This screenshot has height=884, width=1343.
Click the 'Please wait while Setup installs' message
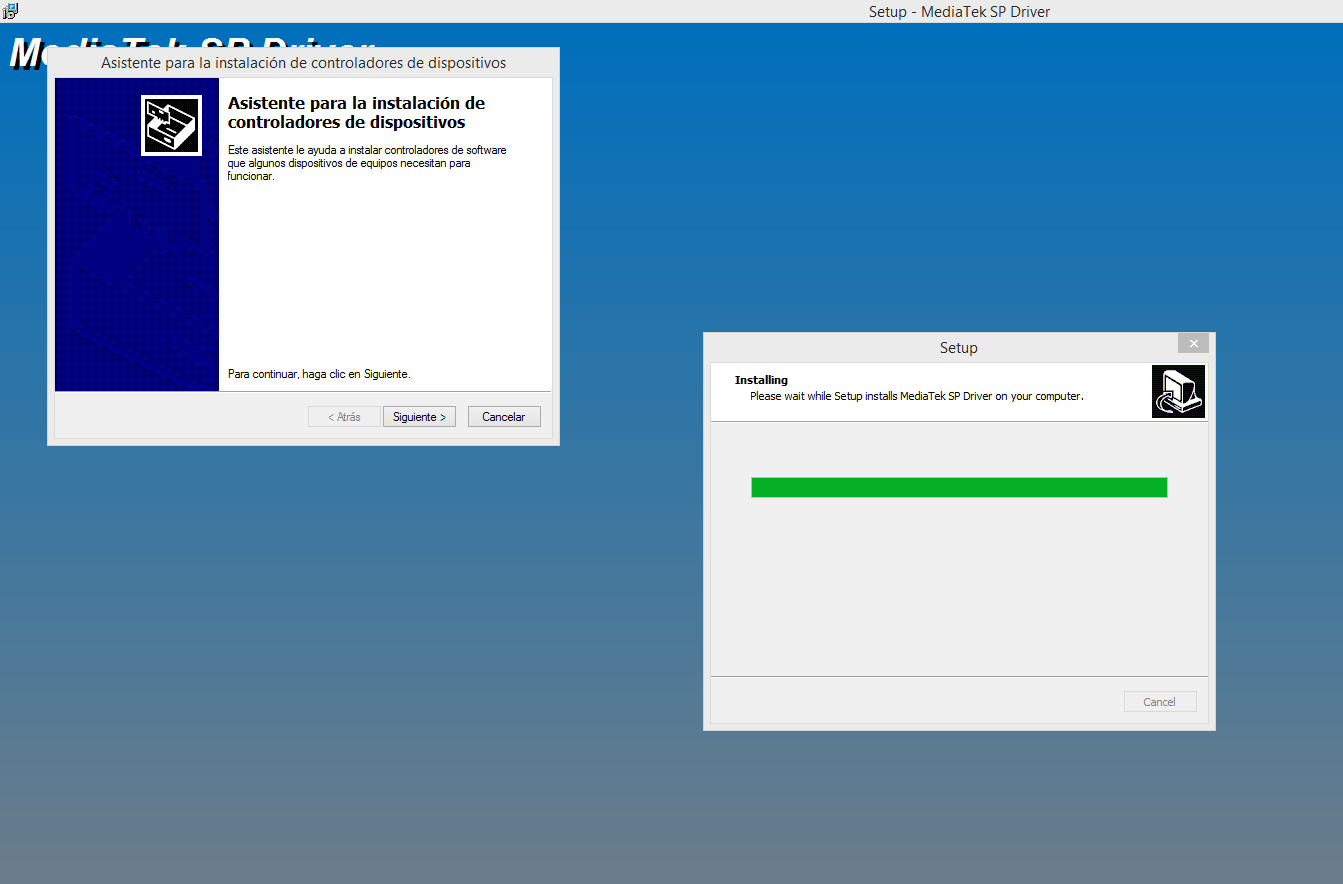[x=917, y=396]
